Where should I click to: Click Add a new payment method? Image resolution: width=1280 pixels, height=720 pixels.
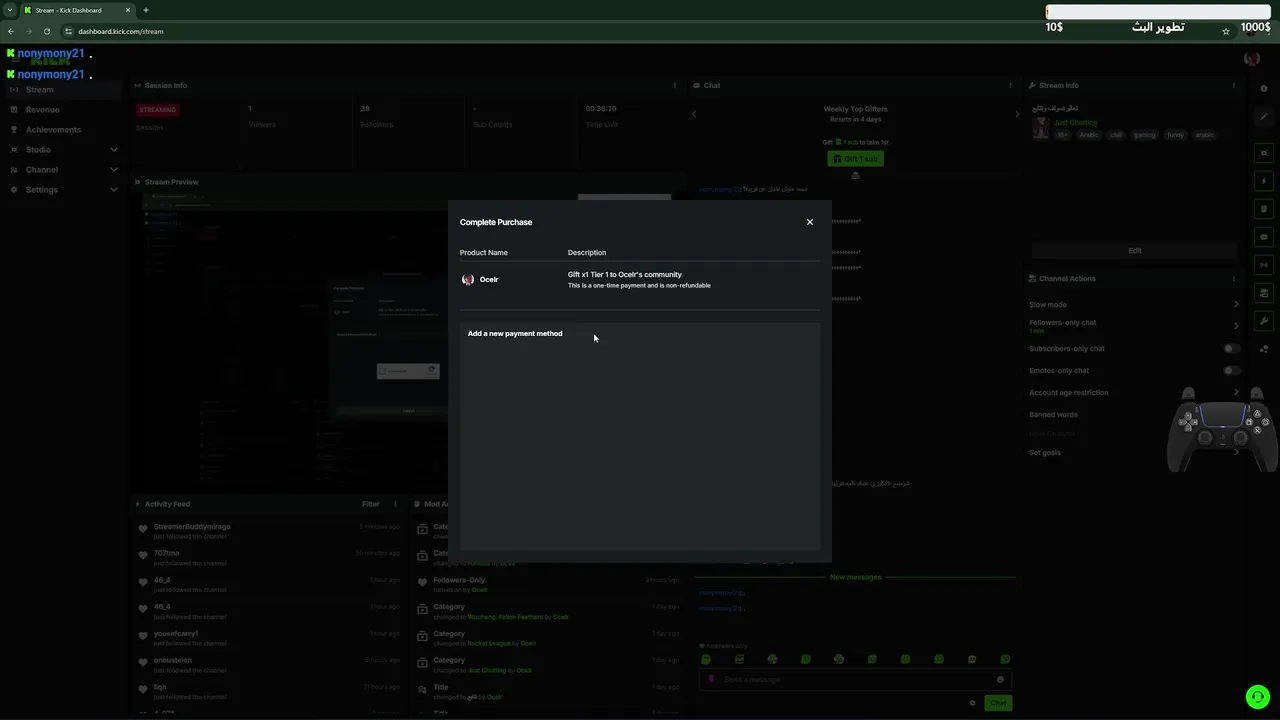pyautogui.click(x=515, y=334)
